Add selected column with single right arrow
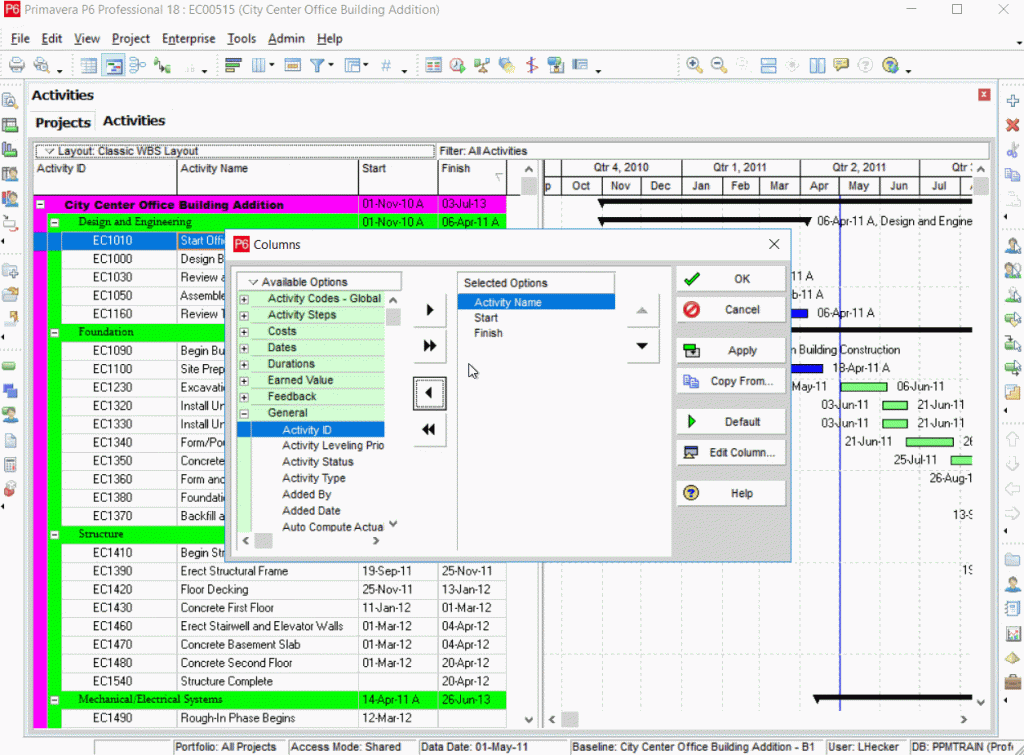This screenshot has width=1024, height=755. tap(430, 310)
